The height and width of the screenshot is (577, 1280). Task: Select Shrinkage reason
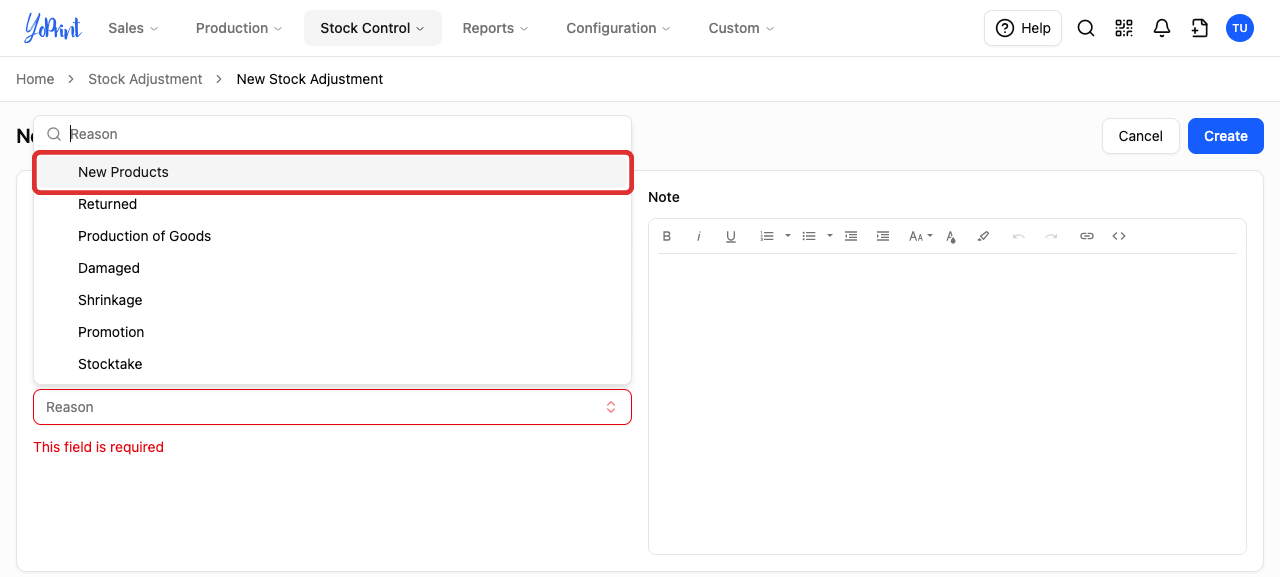click(332, 300)
